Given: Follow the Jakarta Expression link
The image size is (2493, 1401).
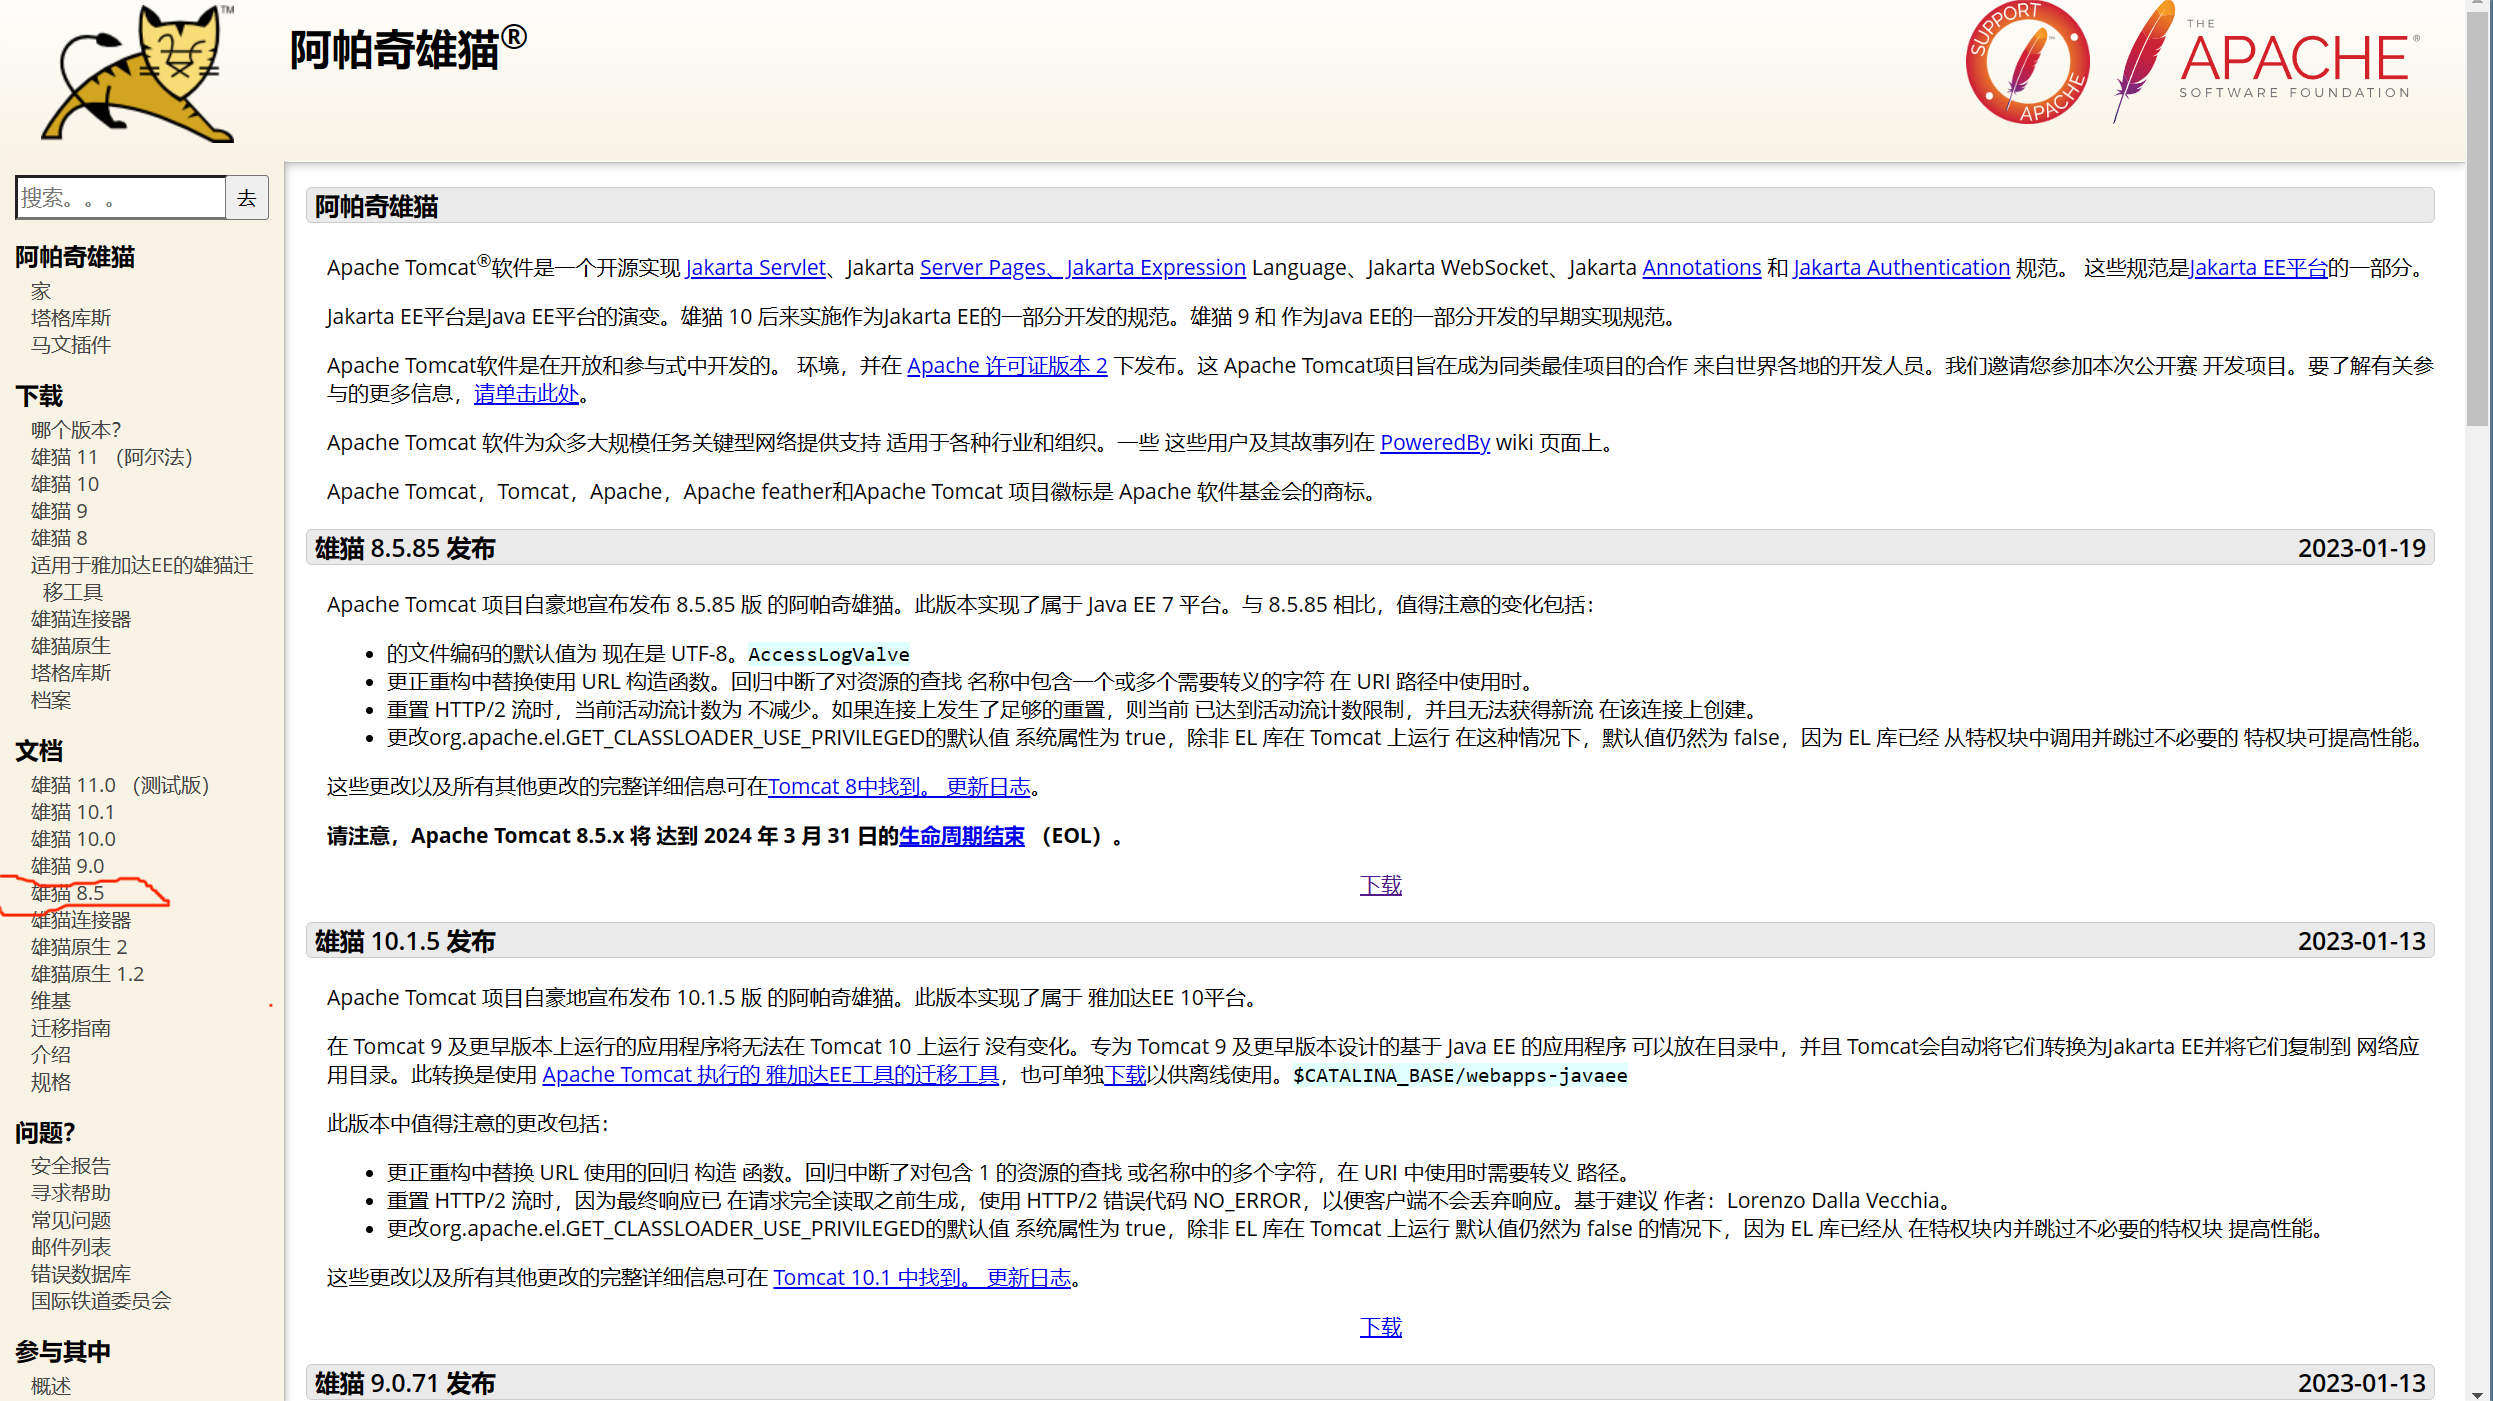Looking at the screenshot, I should tap(1156, 268).
